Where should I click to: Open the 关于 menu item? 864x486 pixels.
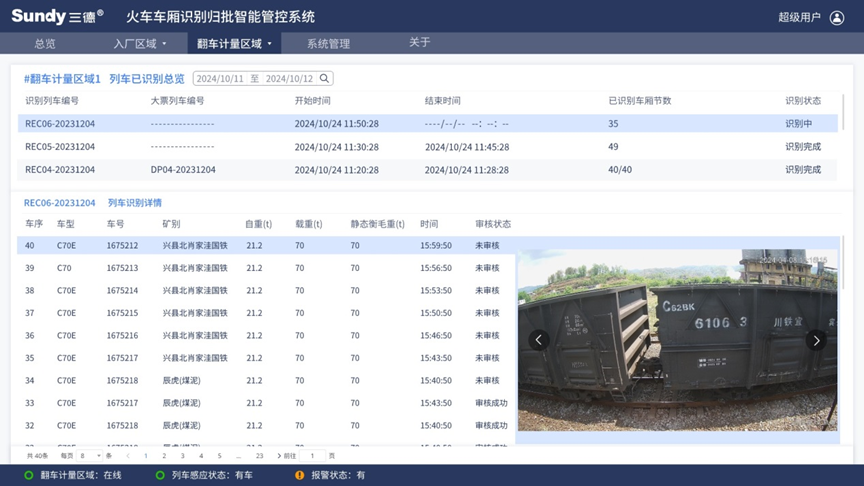coord(420,43)
